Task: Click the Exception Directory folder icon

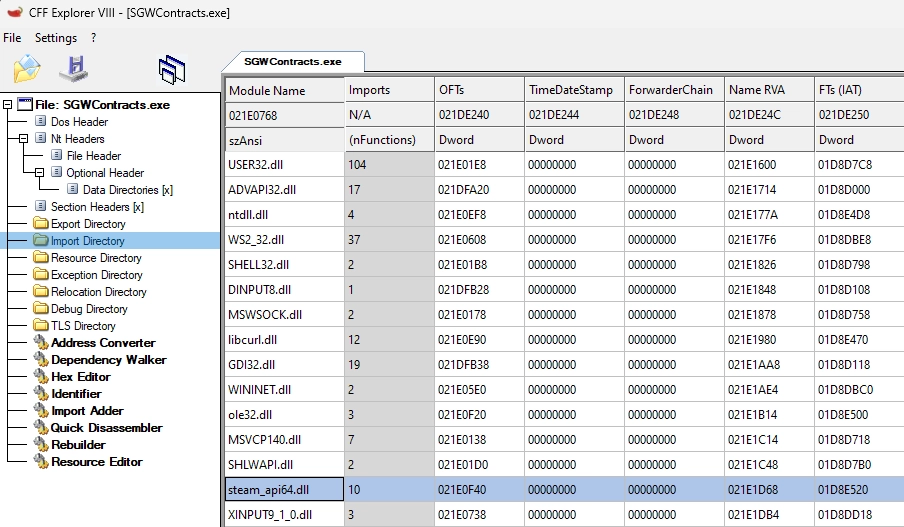Action: pyautogui.click(x=41, y=274)
